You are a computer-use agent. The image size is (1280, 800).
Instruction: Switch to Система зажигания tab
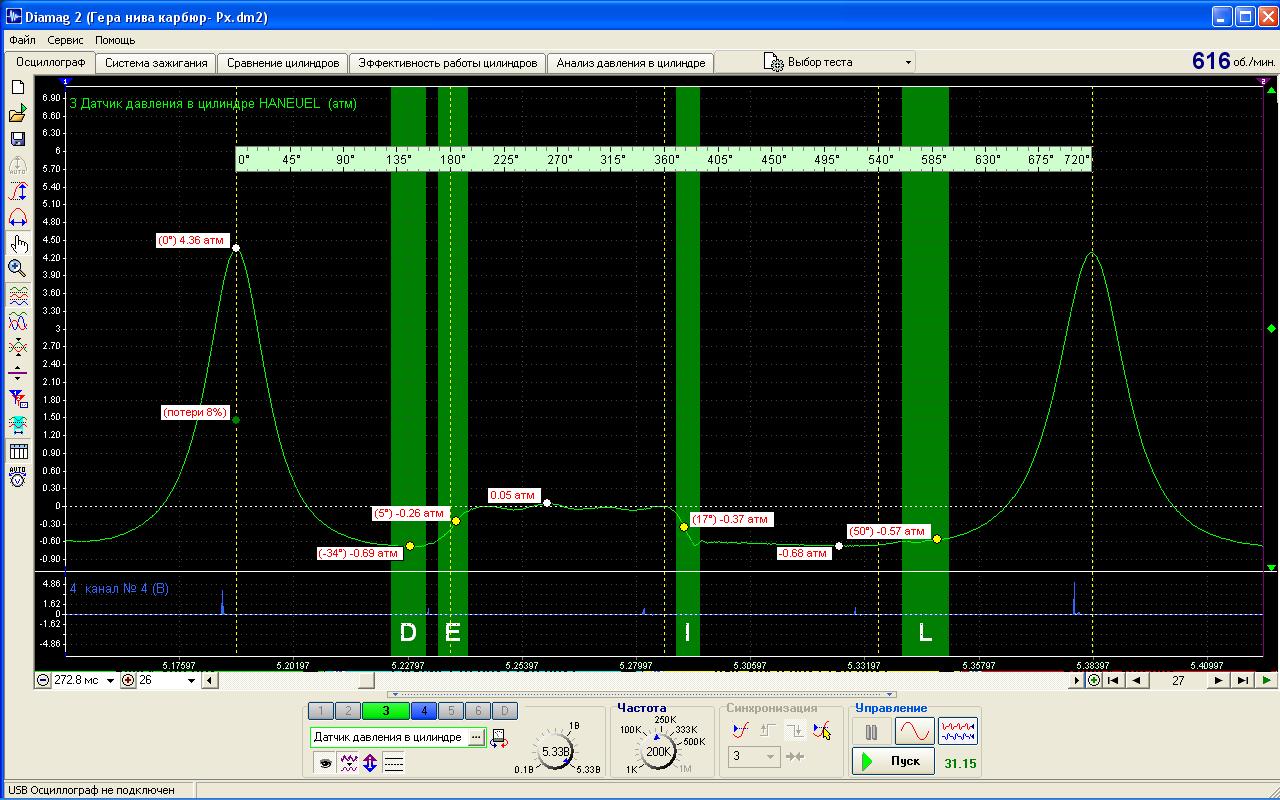tap(156, 63)
